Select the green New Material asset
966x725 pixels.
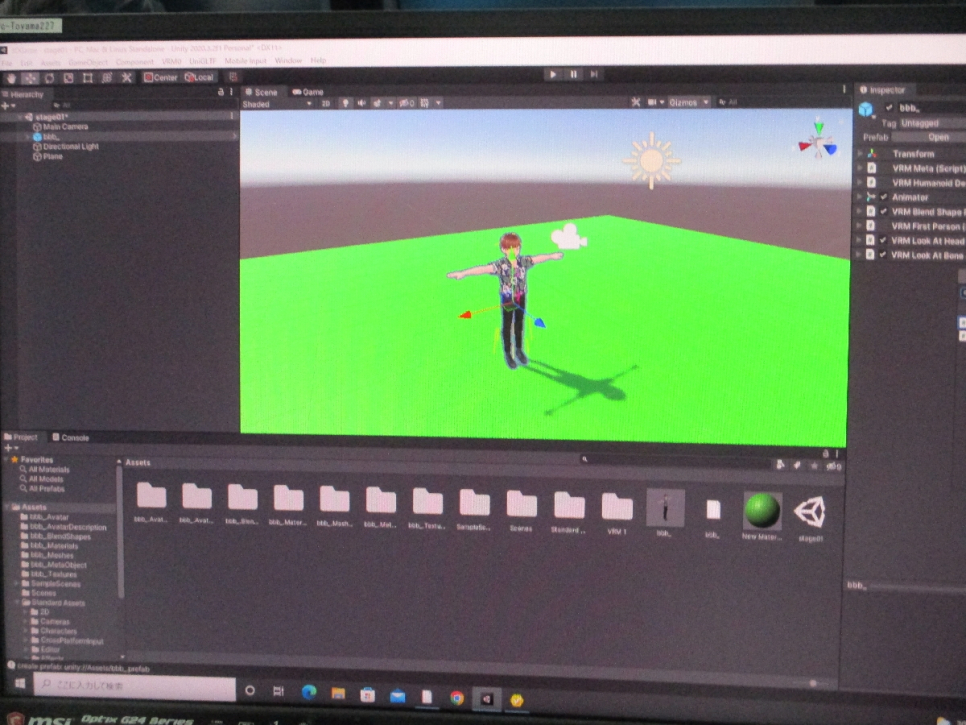[761, 512]
